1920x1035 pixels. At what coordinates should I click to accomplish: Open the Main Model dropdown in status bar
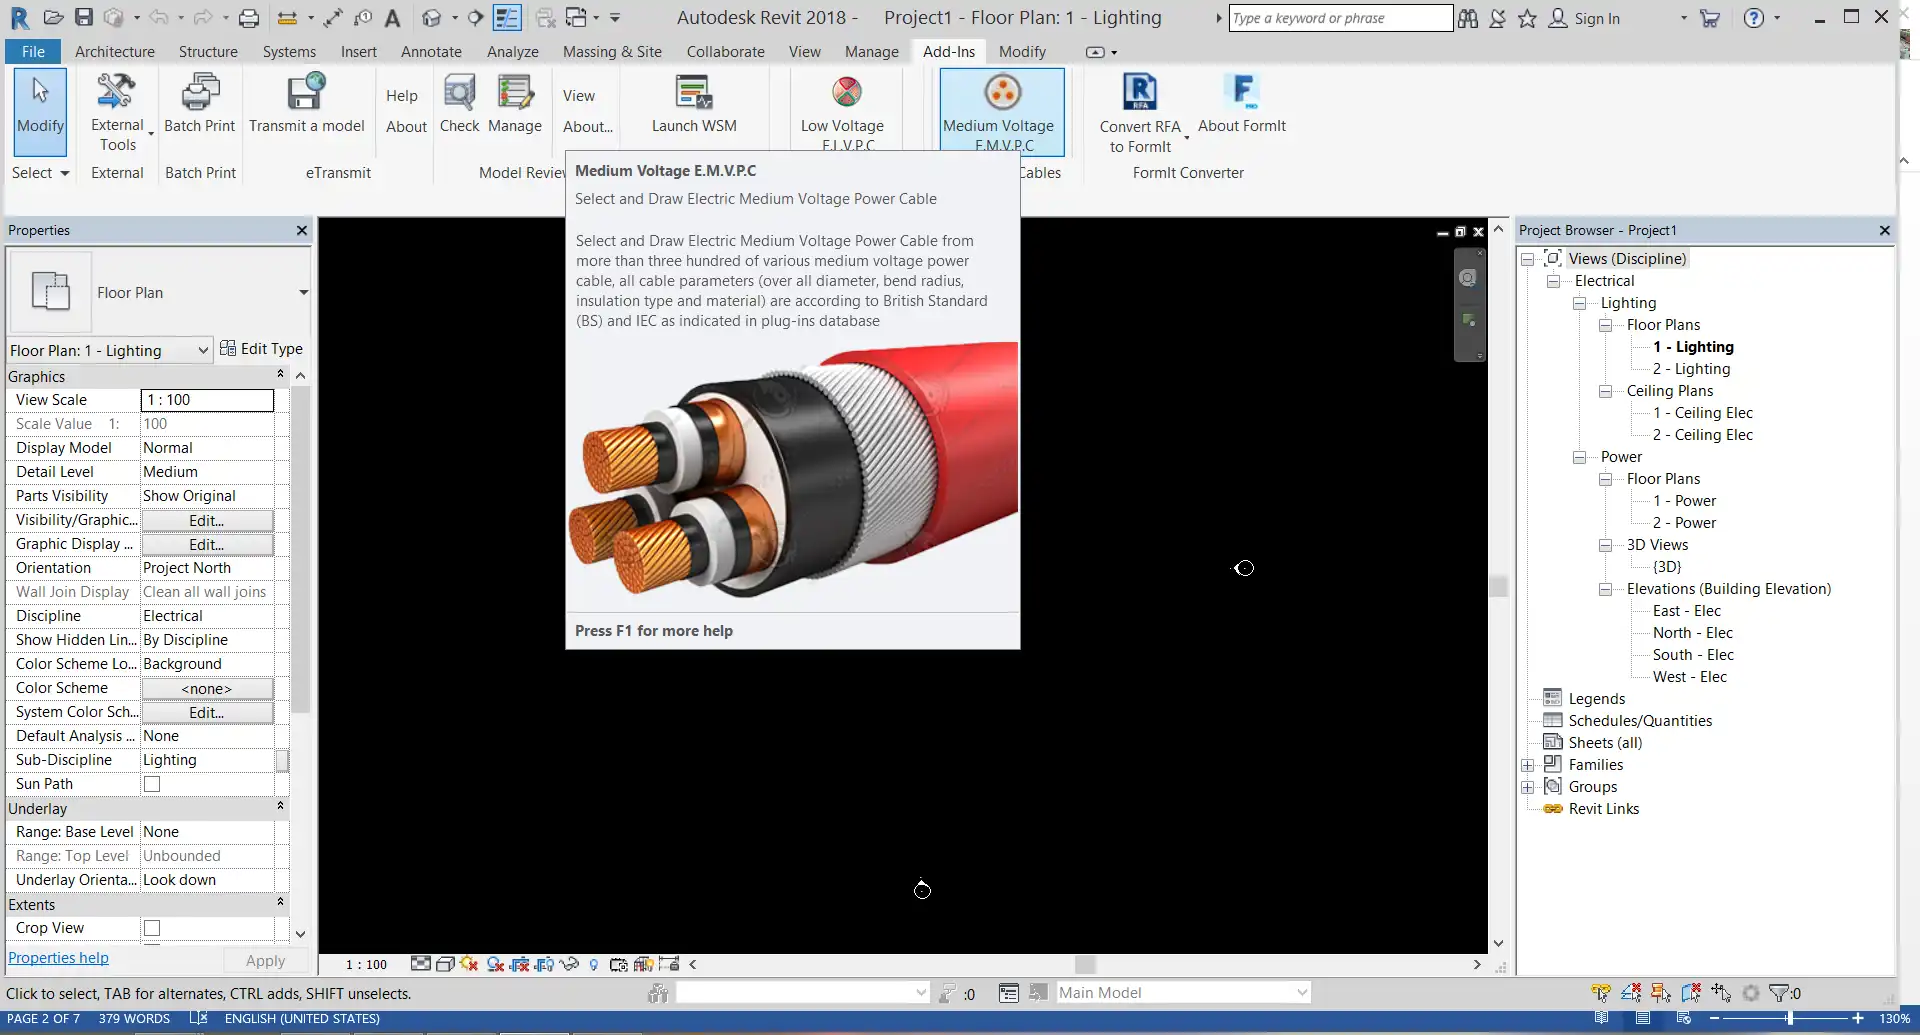click(1301, 992)
